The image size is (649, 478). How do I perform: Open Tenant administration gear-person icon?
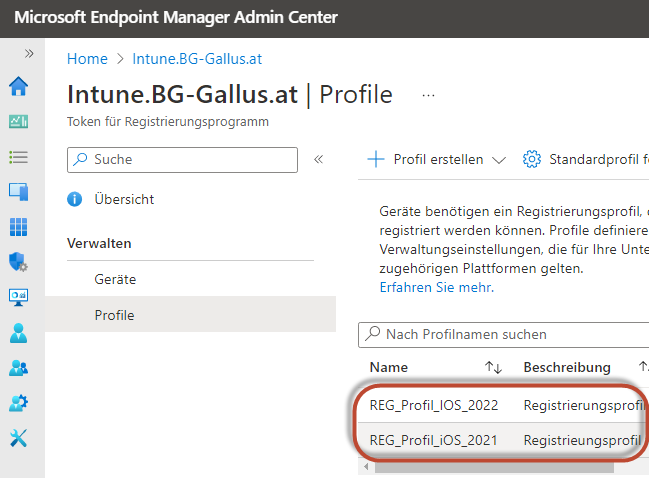(18, 403)
